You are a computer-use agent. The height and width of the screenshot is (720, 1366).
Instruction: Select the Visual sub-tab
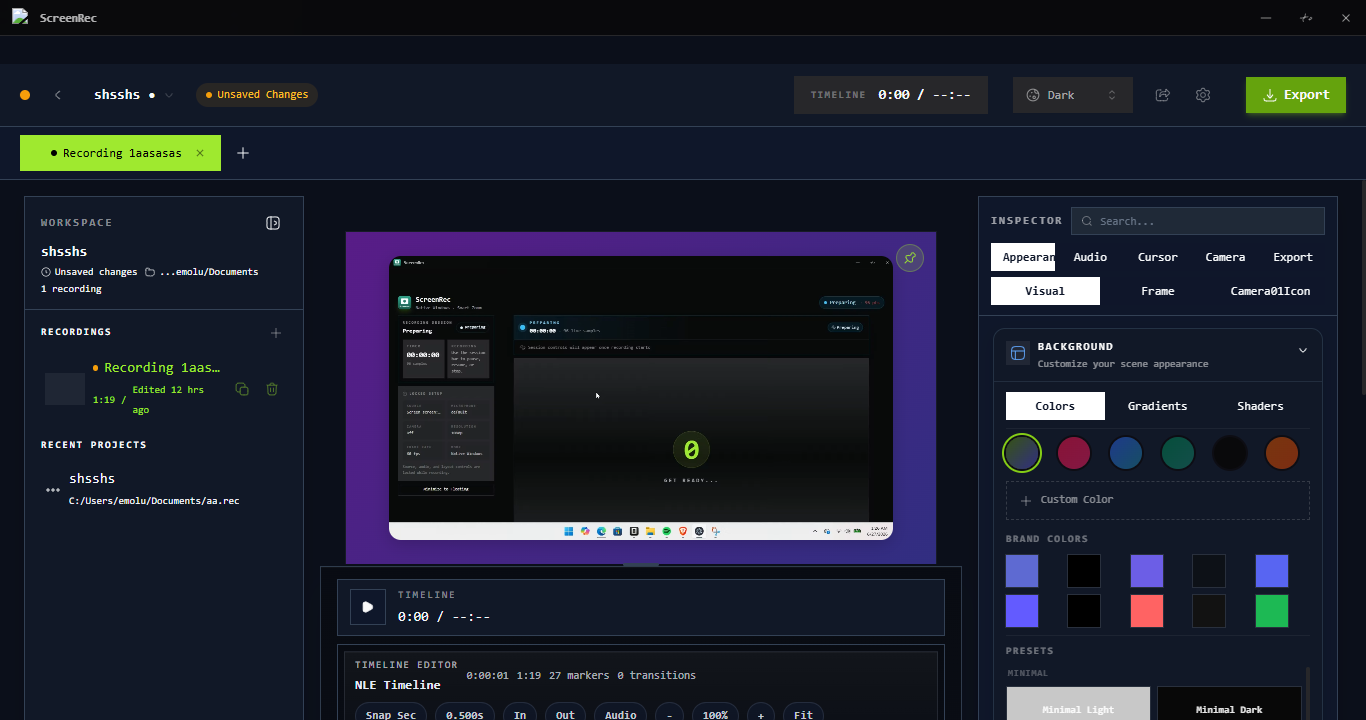pyautogui.click(x=1045, y=291)
